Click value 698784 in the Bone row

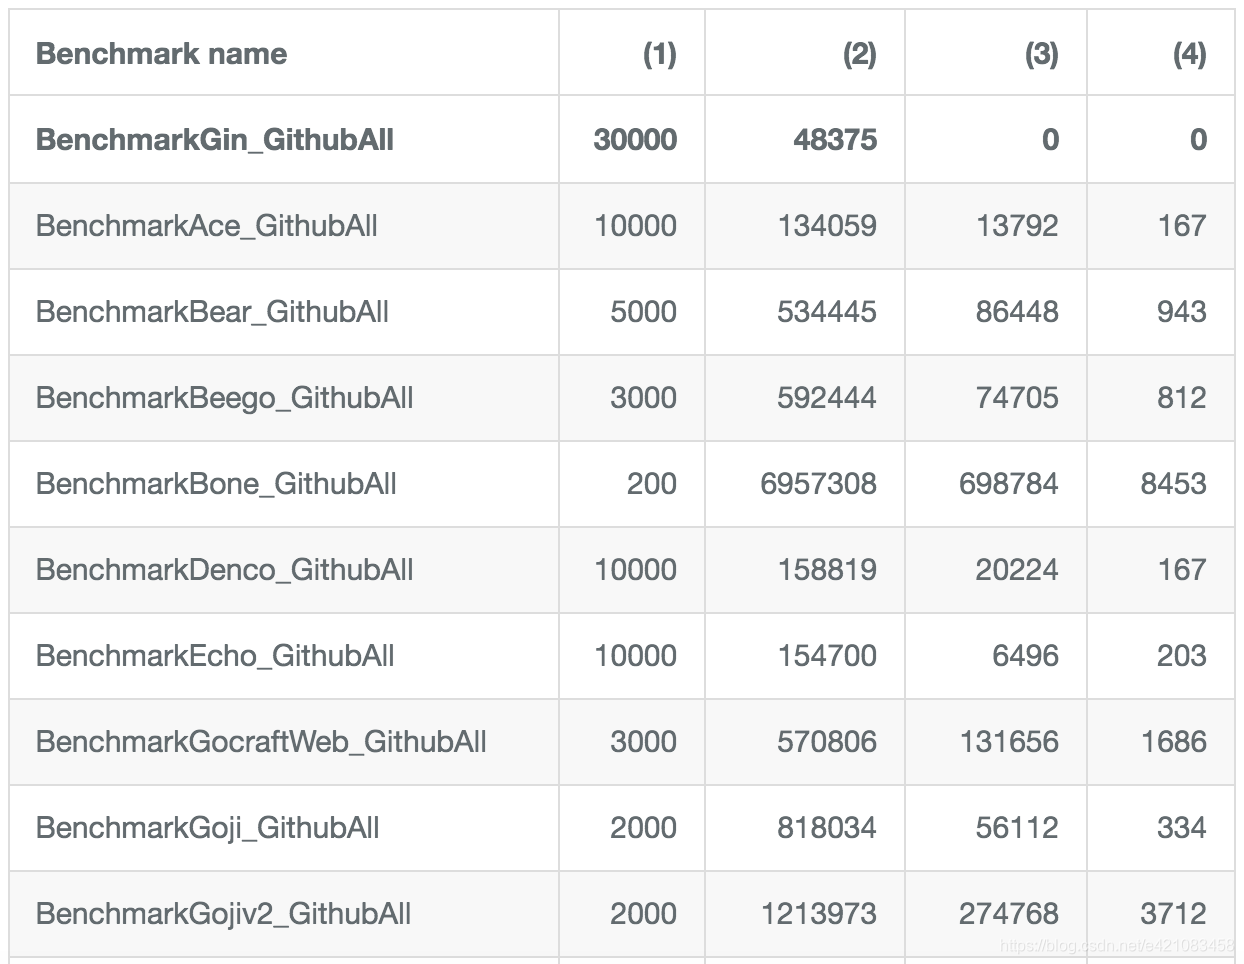tap(1009, 484)
